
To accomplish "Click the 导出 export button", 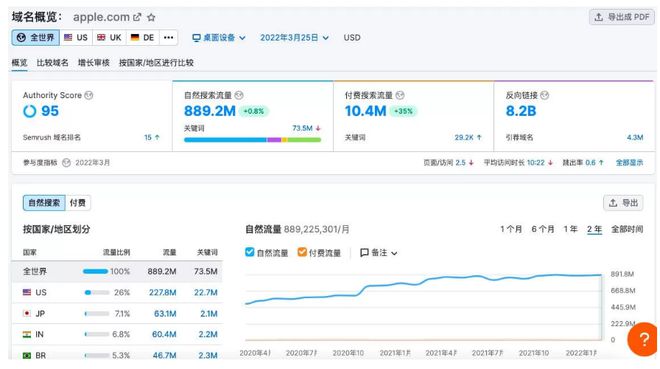I will click(x=623, y=203).
